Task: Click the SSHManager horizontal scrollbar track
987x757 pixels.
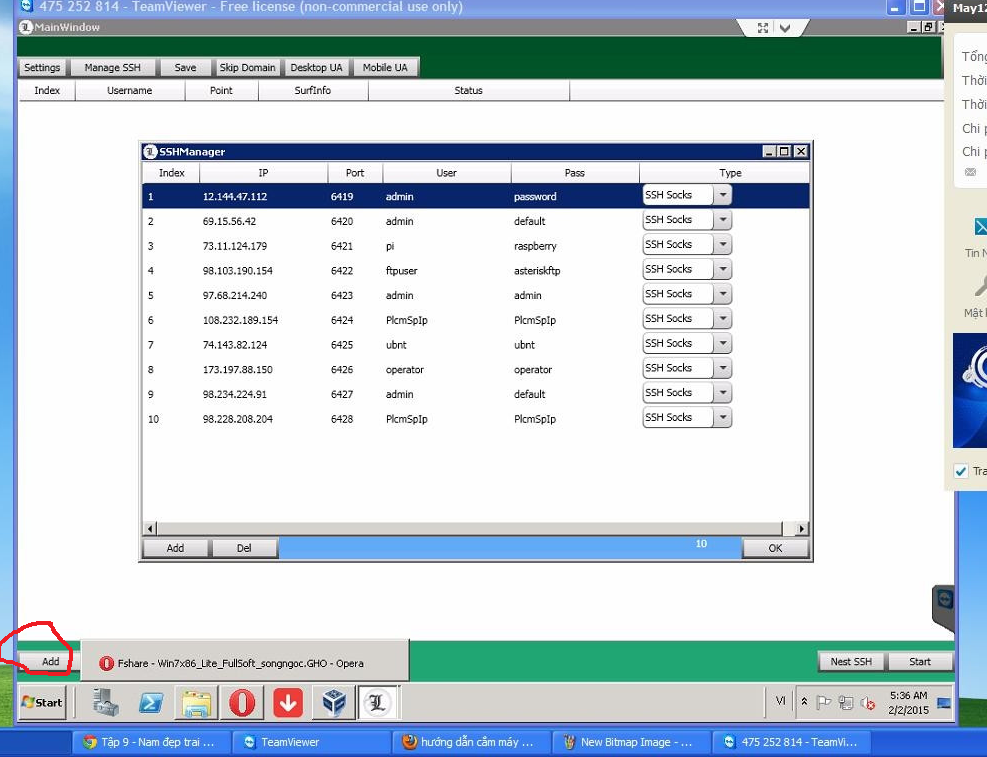Action: 469,529
